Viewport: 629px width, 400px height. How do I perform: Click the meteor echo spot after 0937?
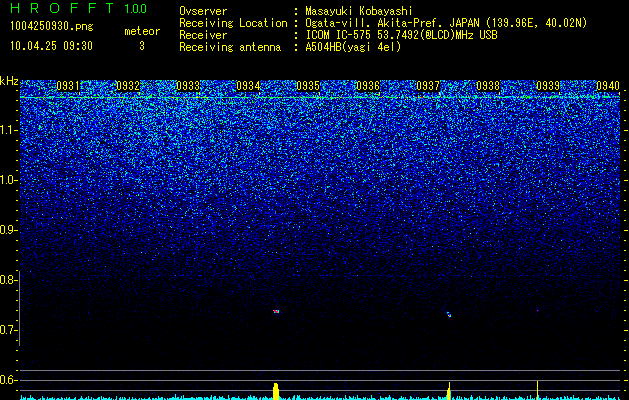[449, 315]
